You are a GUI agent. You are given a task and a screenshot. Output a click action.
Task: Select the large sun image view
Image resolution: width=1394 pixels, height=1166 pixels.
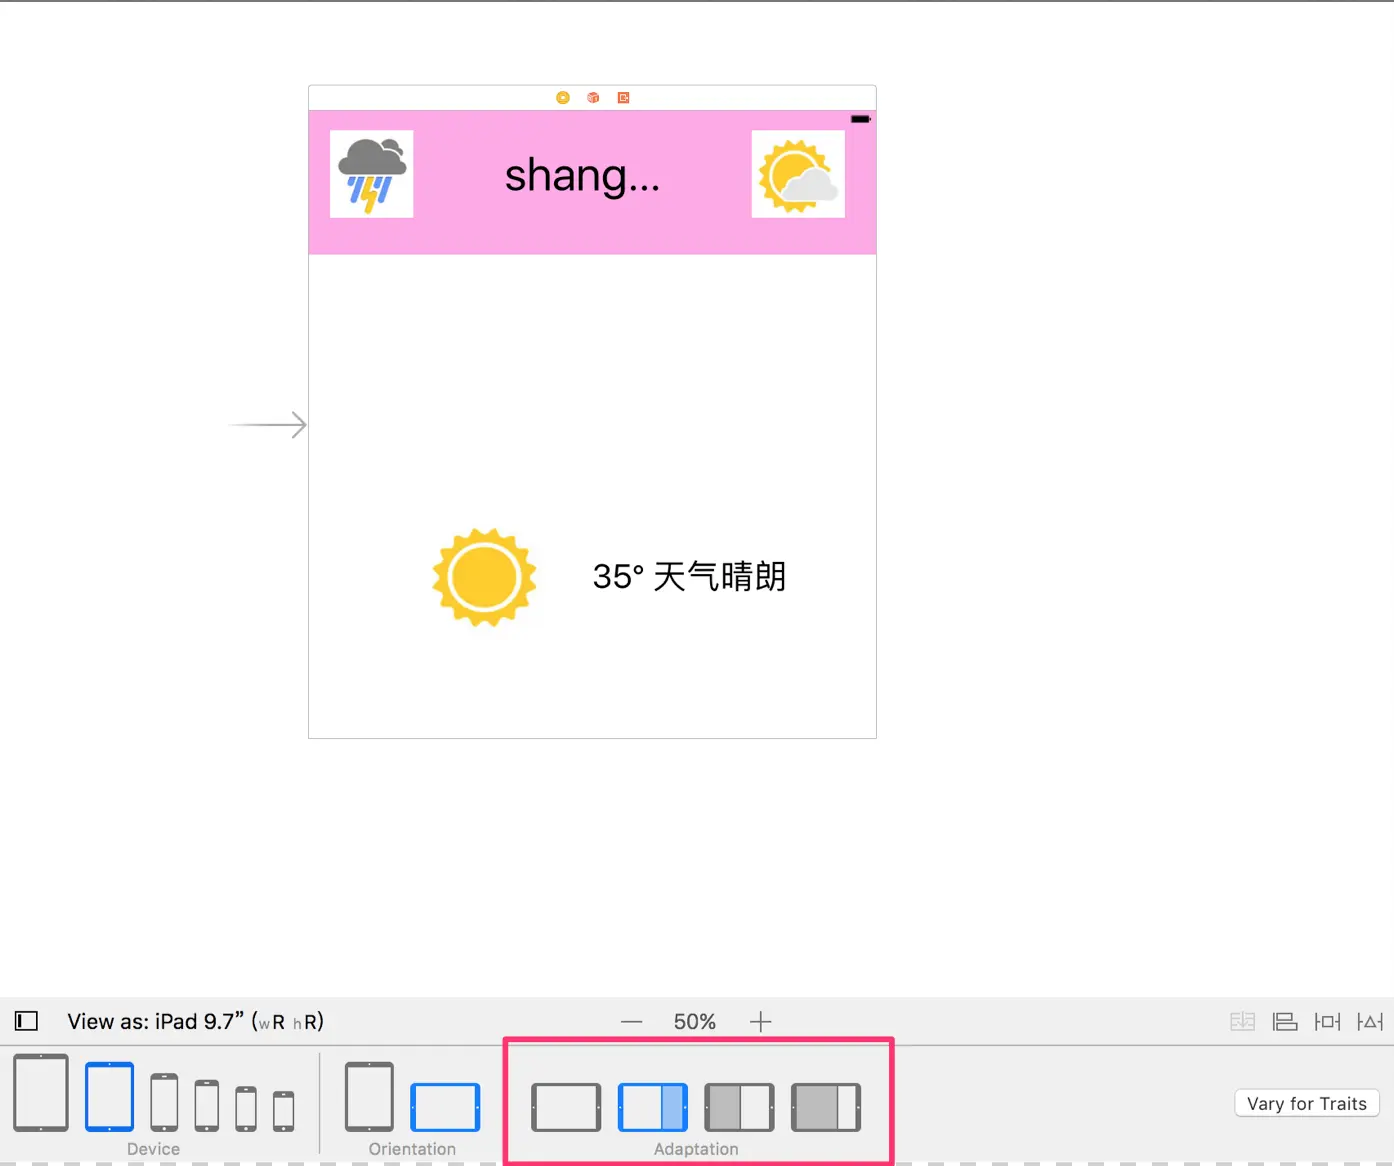484,577
